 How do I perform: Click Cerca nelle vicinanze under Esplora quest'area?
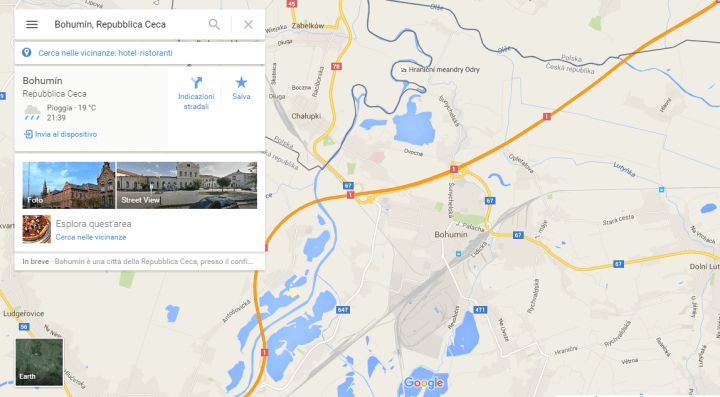[91, 237]
